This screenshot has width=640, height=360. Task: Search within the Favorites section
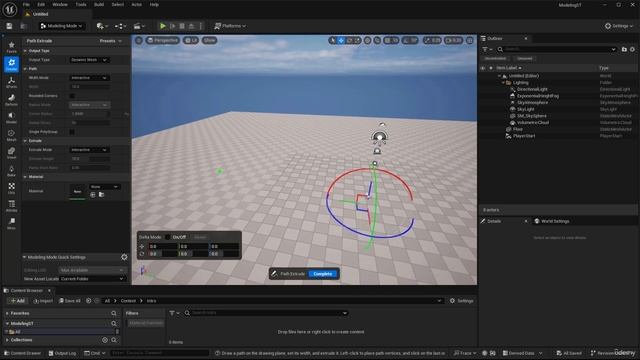(x=114, y=313)
